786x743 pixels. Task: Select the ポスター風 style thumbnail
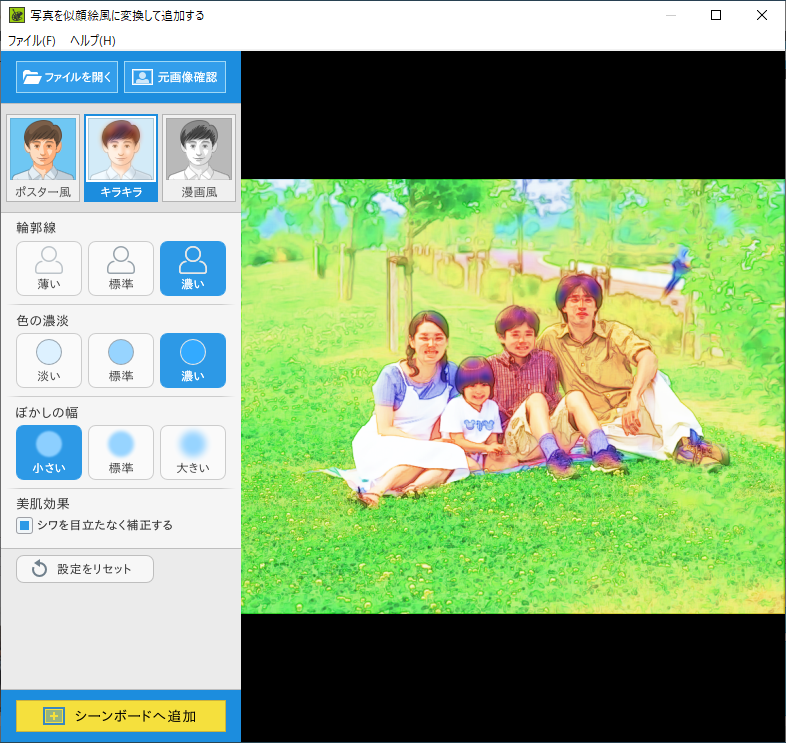tap(43, 158)
